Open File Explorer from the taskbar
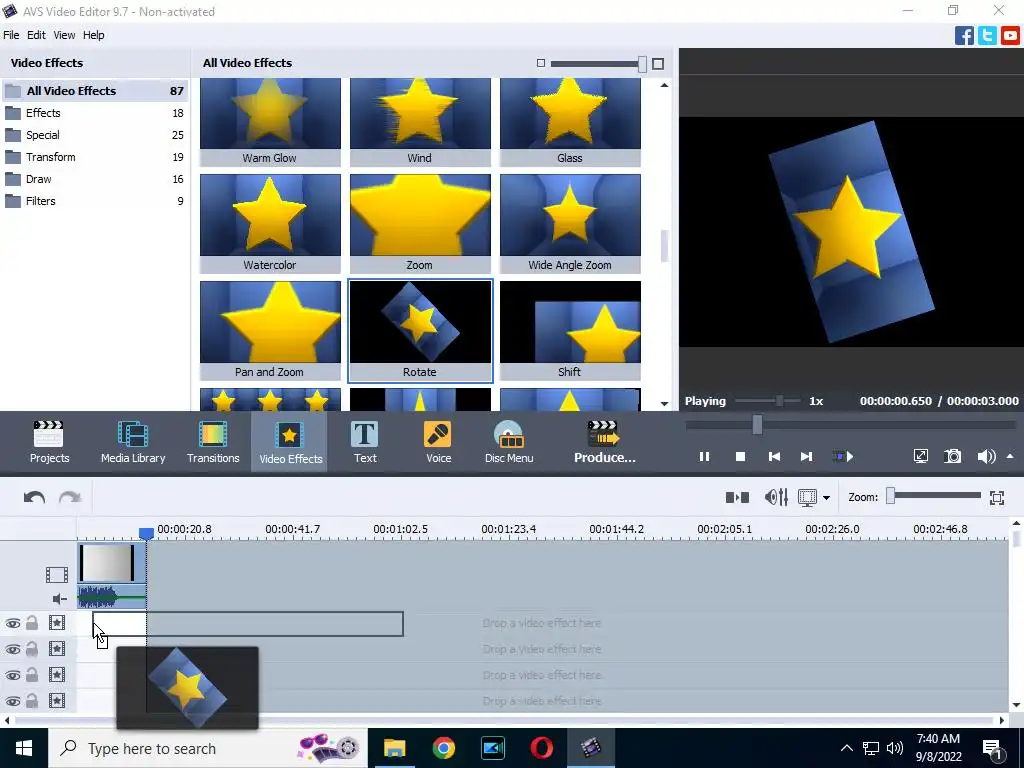The height and width of the screenshot is (768, 1024). (x=394, y=748)
